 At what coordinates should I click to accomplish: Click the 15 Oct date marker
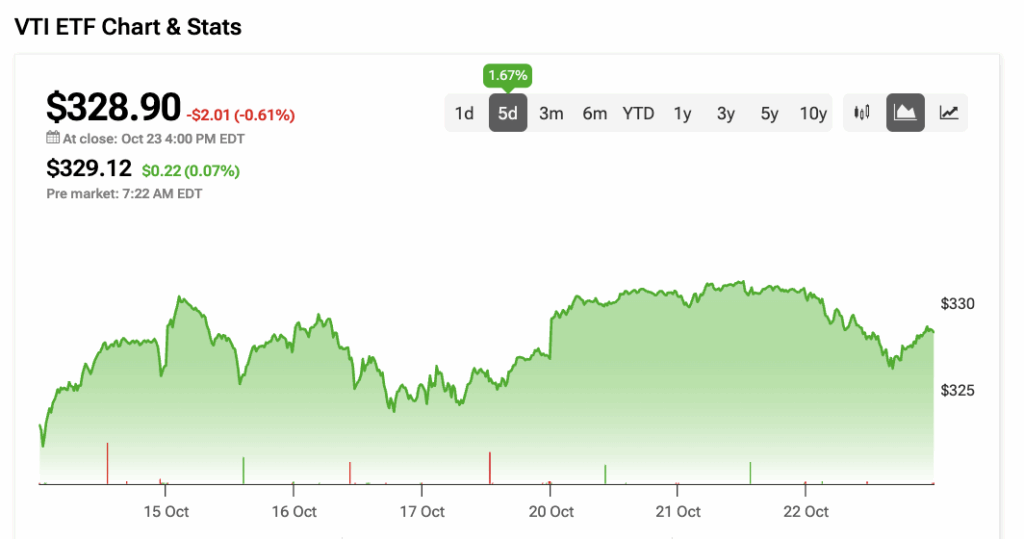point(165,511)
